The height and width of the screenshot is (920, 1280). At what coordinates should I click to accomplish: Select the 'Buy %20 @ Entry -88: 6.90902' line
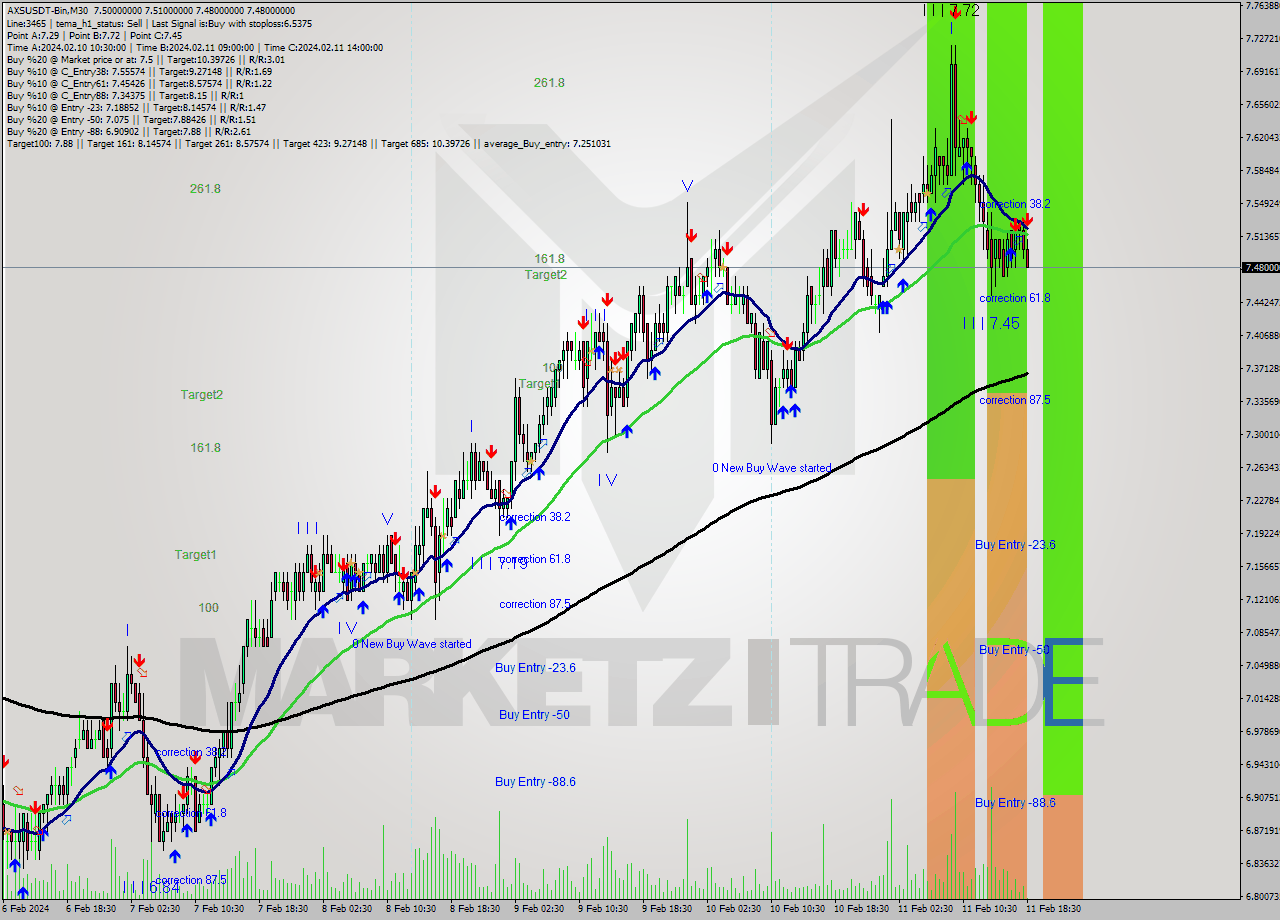tap(128, 131)
